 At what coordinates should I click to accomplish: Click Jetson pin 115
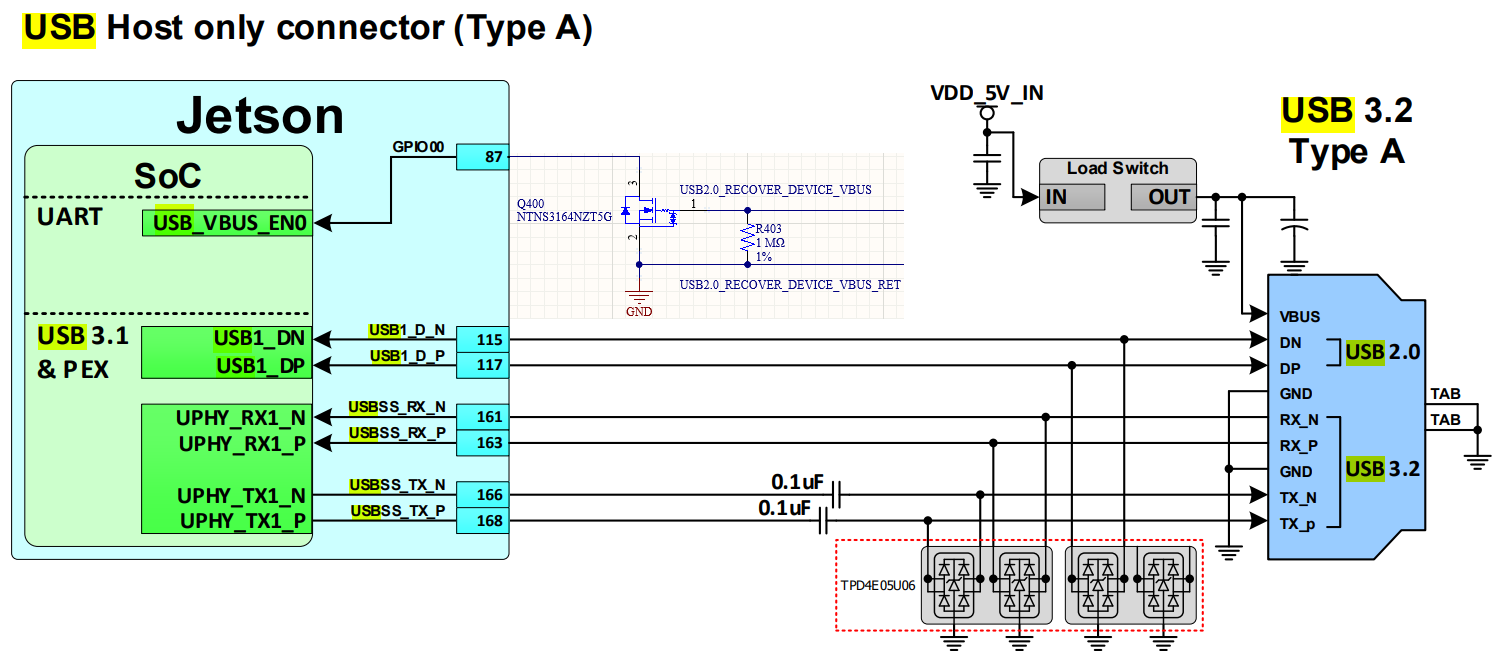[x=483, y=340]
